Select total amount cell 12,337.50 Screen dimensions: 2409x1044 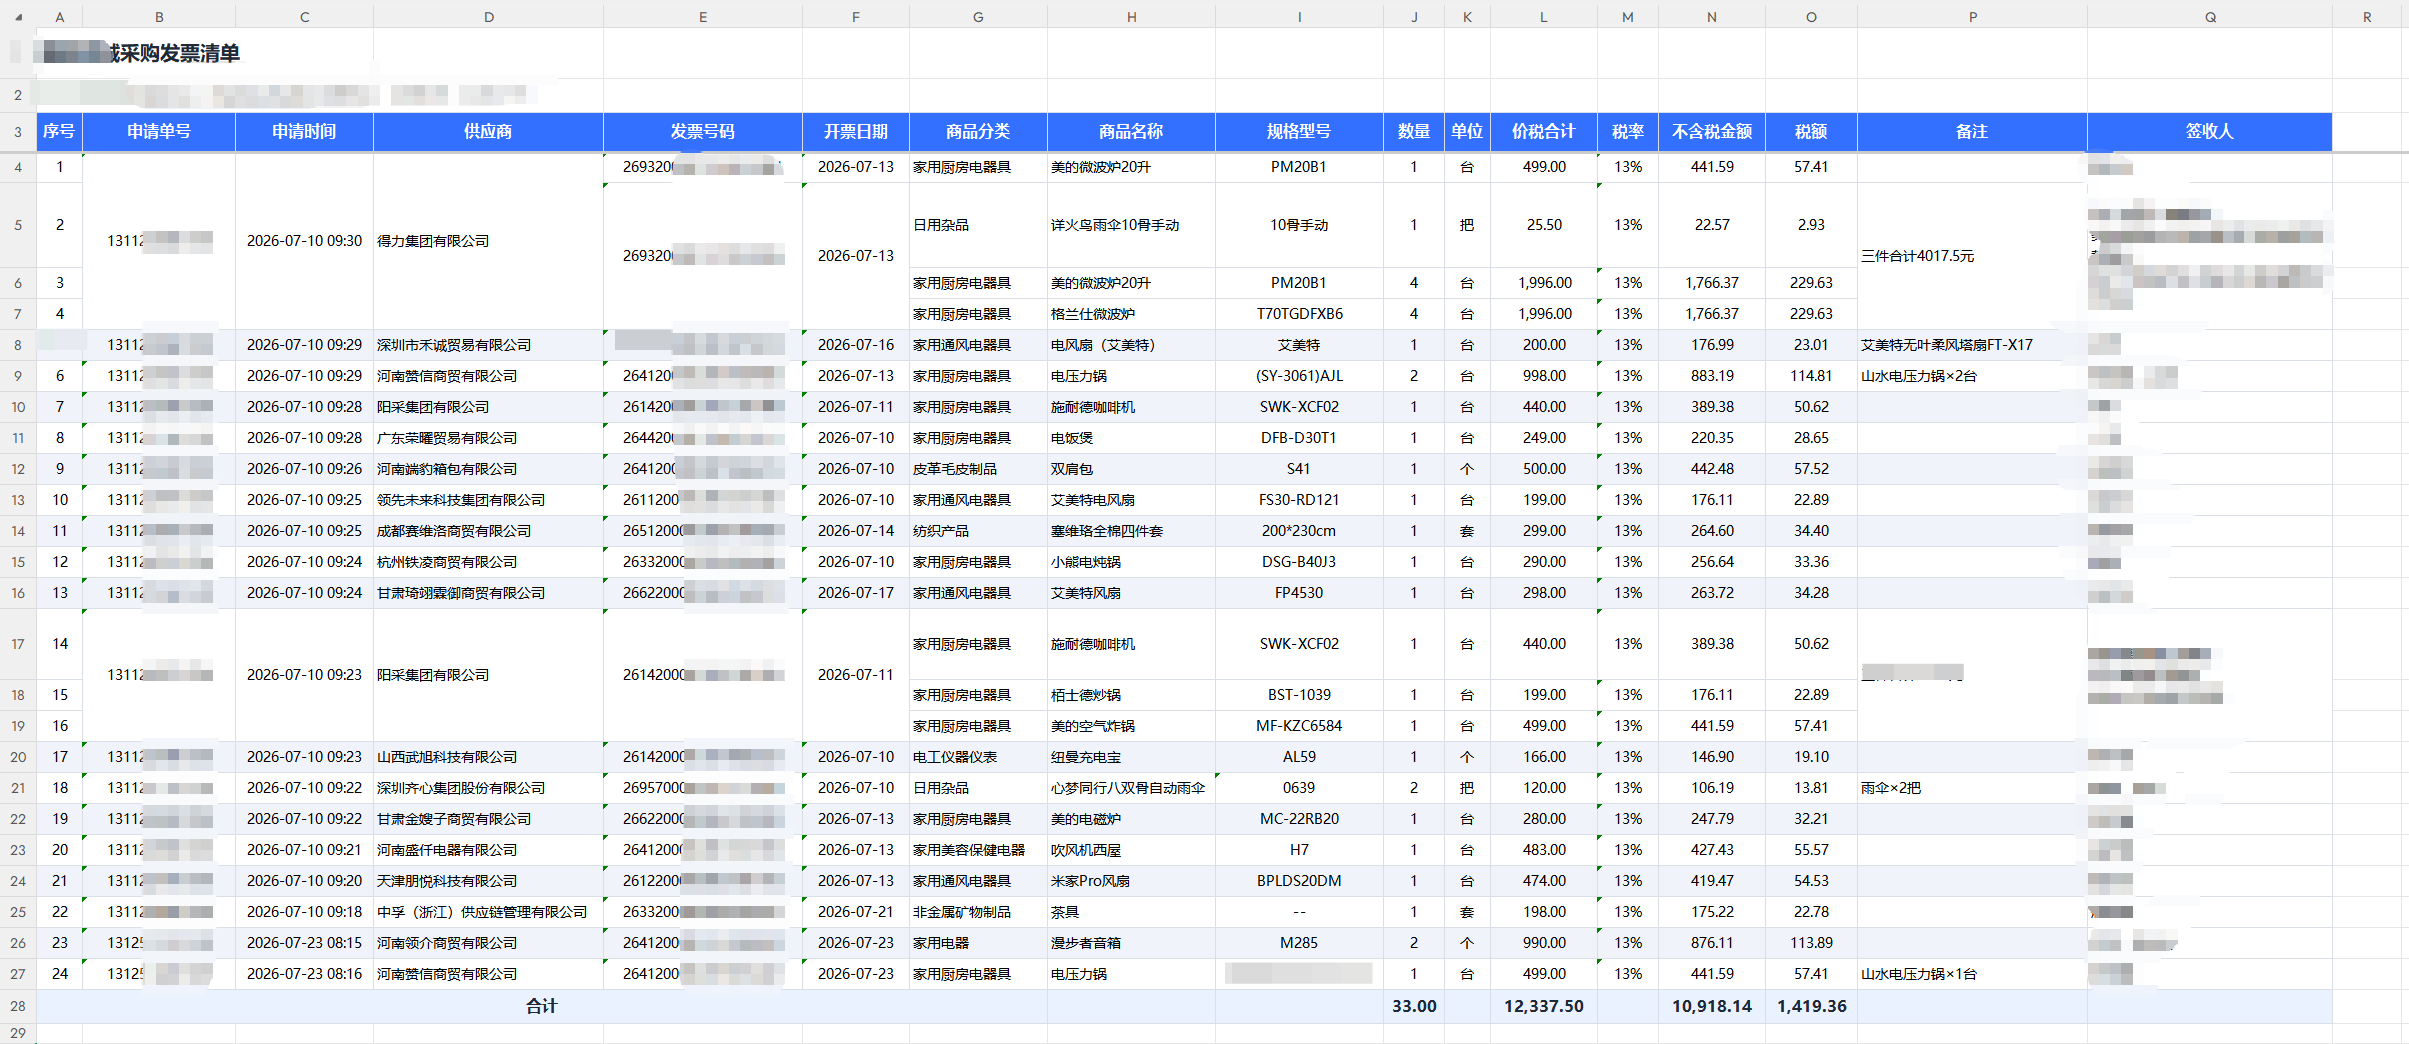1543,1006
